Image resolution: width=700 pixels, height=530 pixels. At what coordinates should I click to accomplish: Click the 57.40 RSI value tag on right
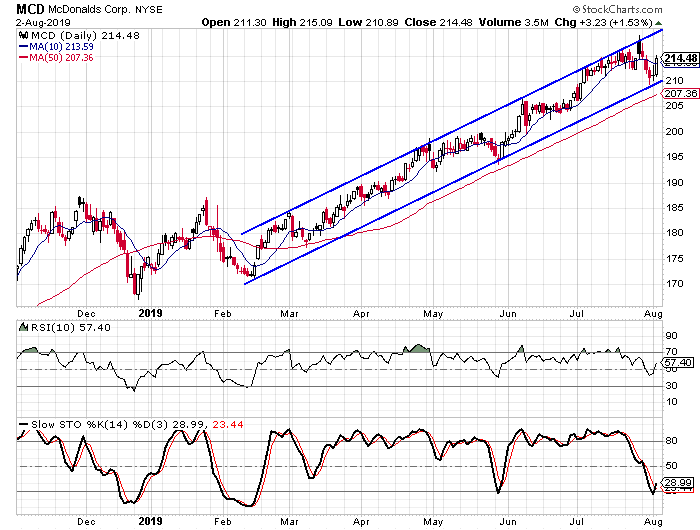[677, 362]
